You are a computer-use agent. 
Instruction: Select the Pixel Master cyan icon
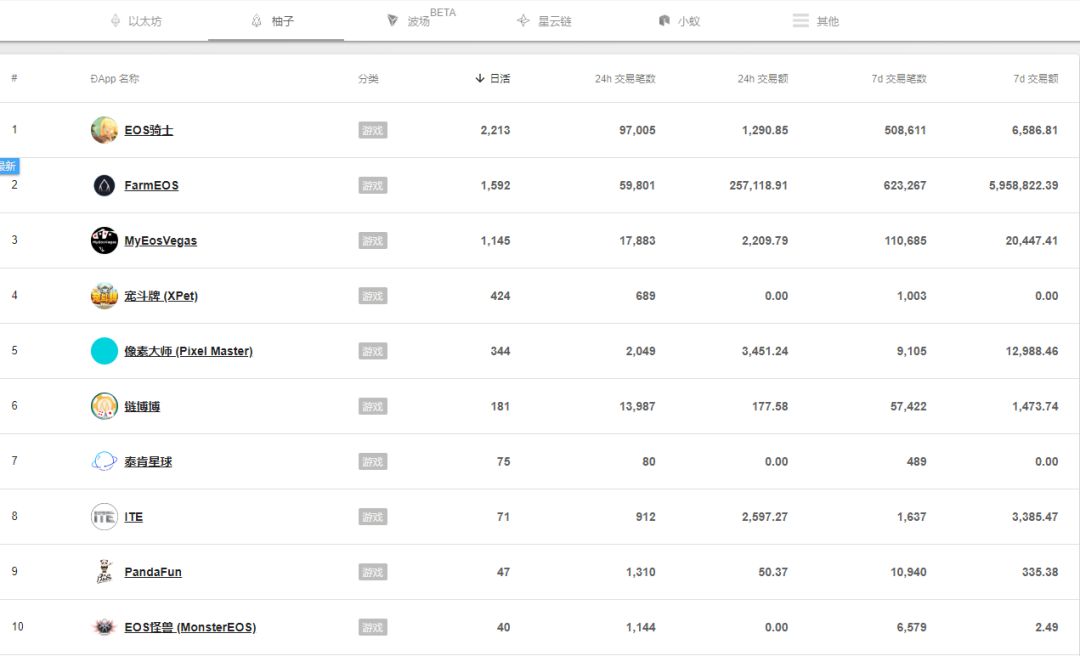pos(104,351)
